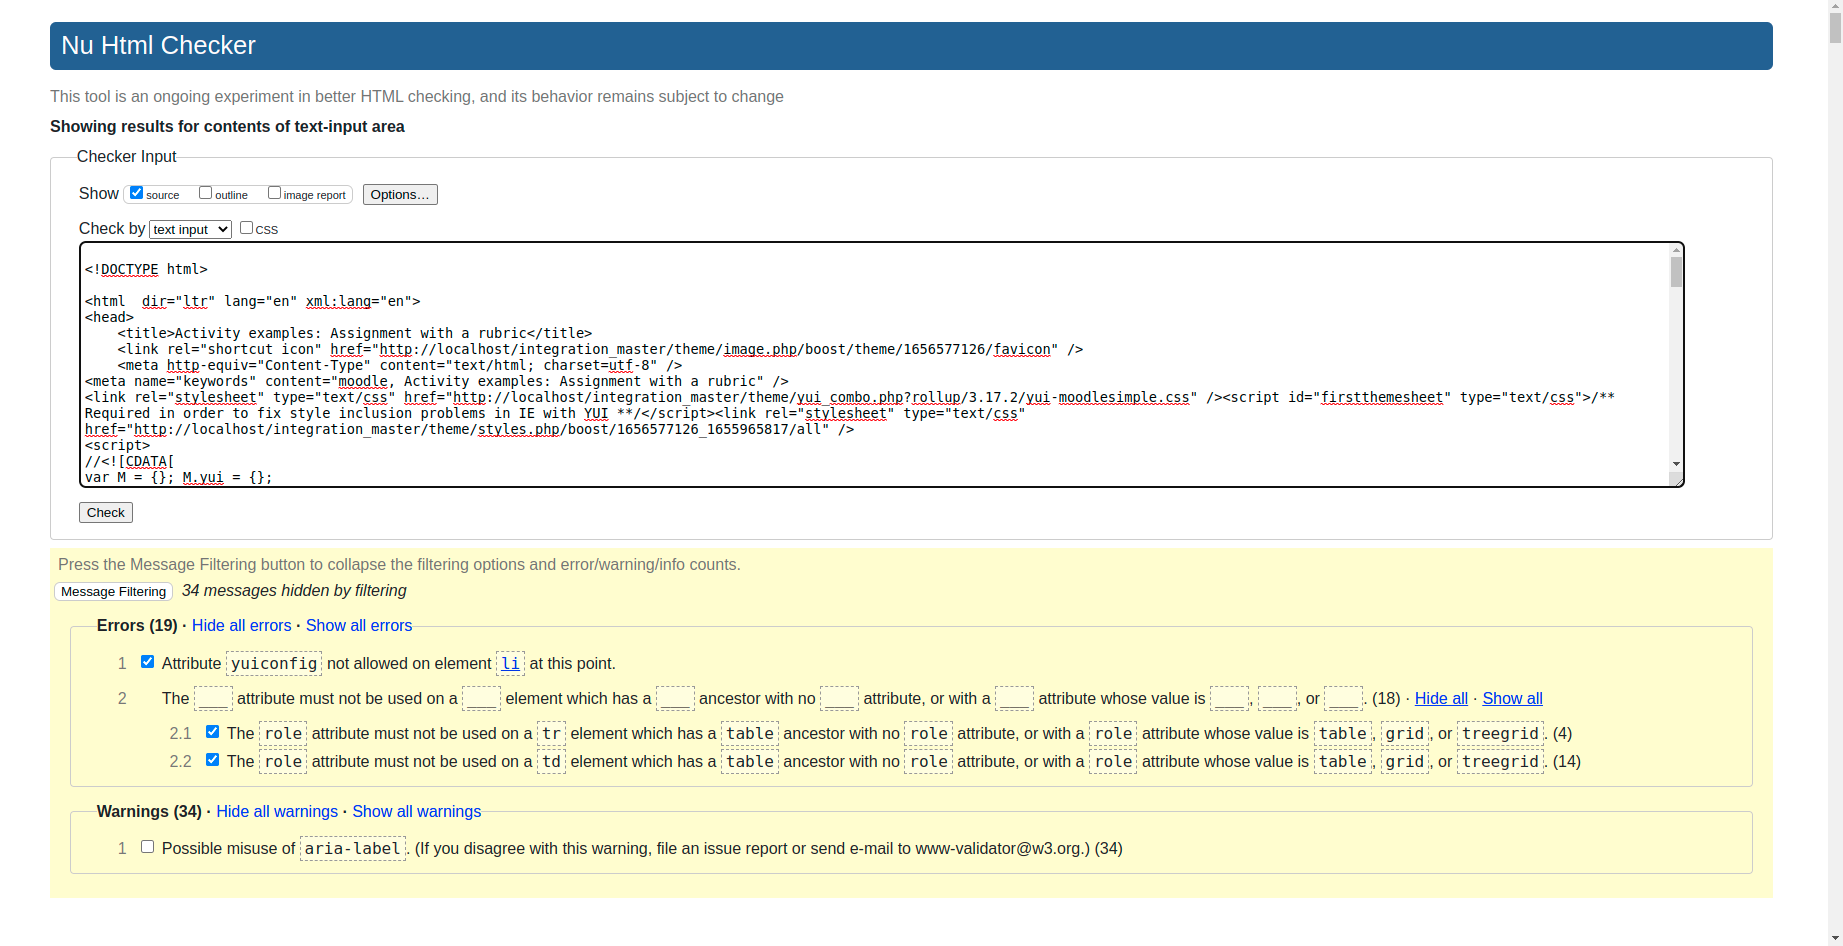Image resolution: width=1843 pixels, height=946 pixels.
Task: Open the li element link
Action: tap(510, 663)
